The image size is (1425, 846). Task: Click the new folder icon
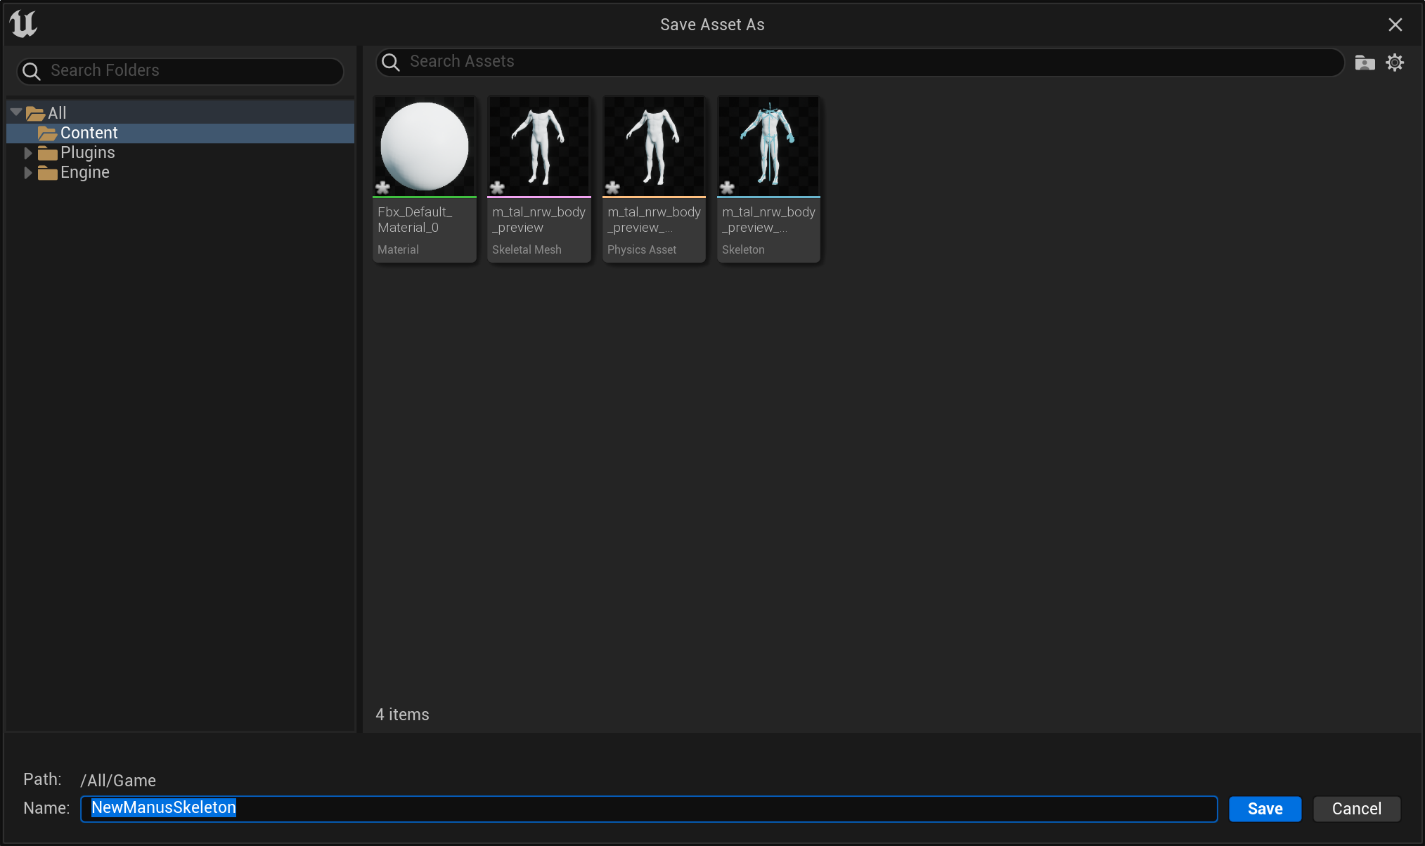(1364, 63)
